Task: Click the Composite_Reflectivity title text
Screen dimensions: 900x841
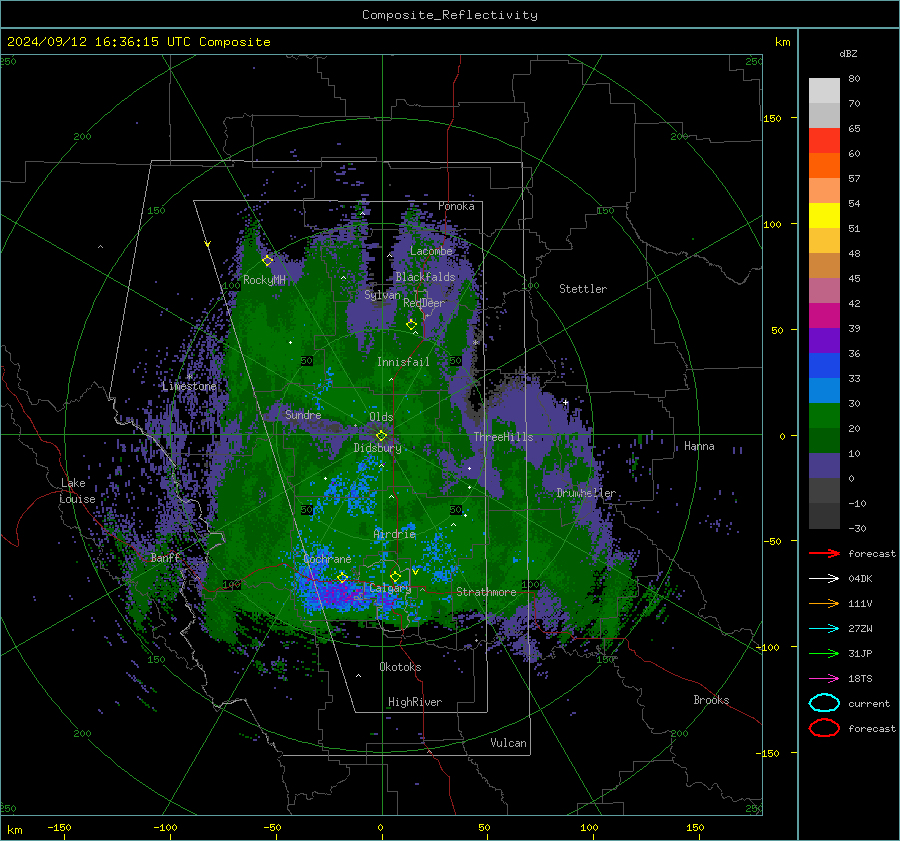Action: coord(450,15)
